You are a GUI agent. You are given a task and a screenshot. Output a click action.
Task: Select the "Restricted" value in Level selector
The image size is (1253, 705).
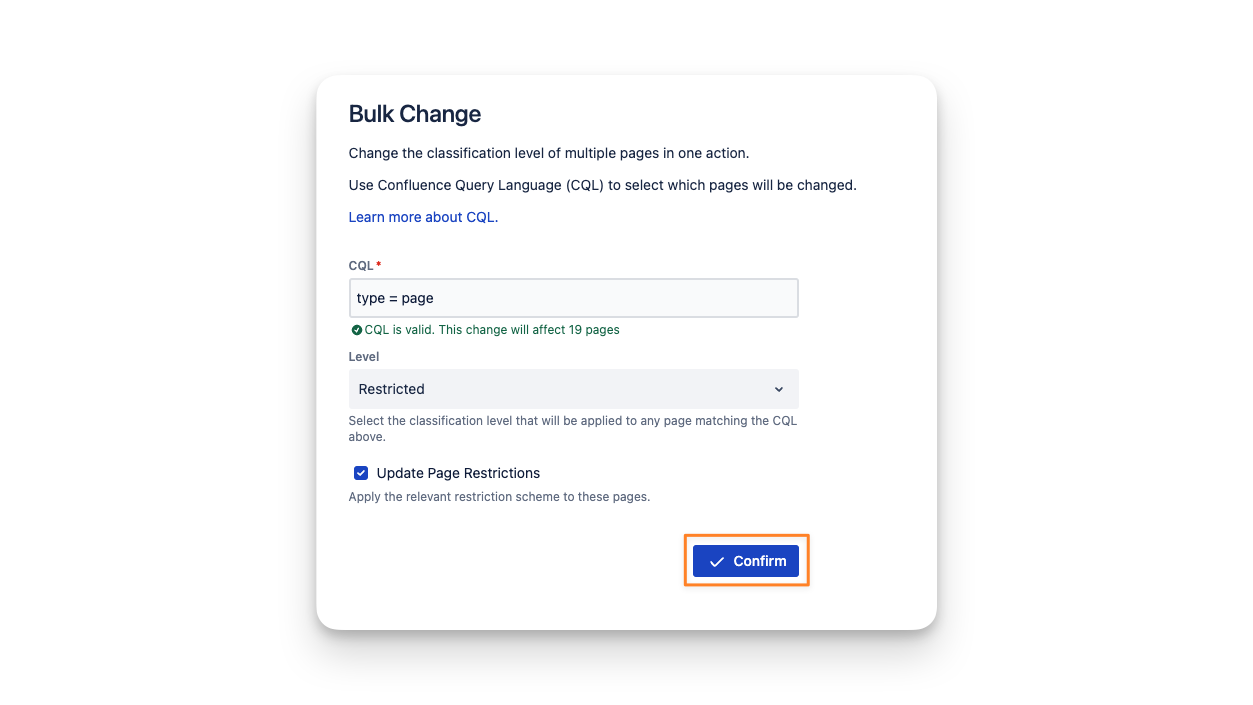392,389
